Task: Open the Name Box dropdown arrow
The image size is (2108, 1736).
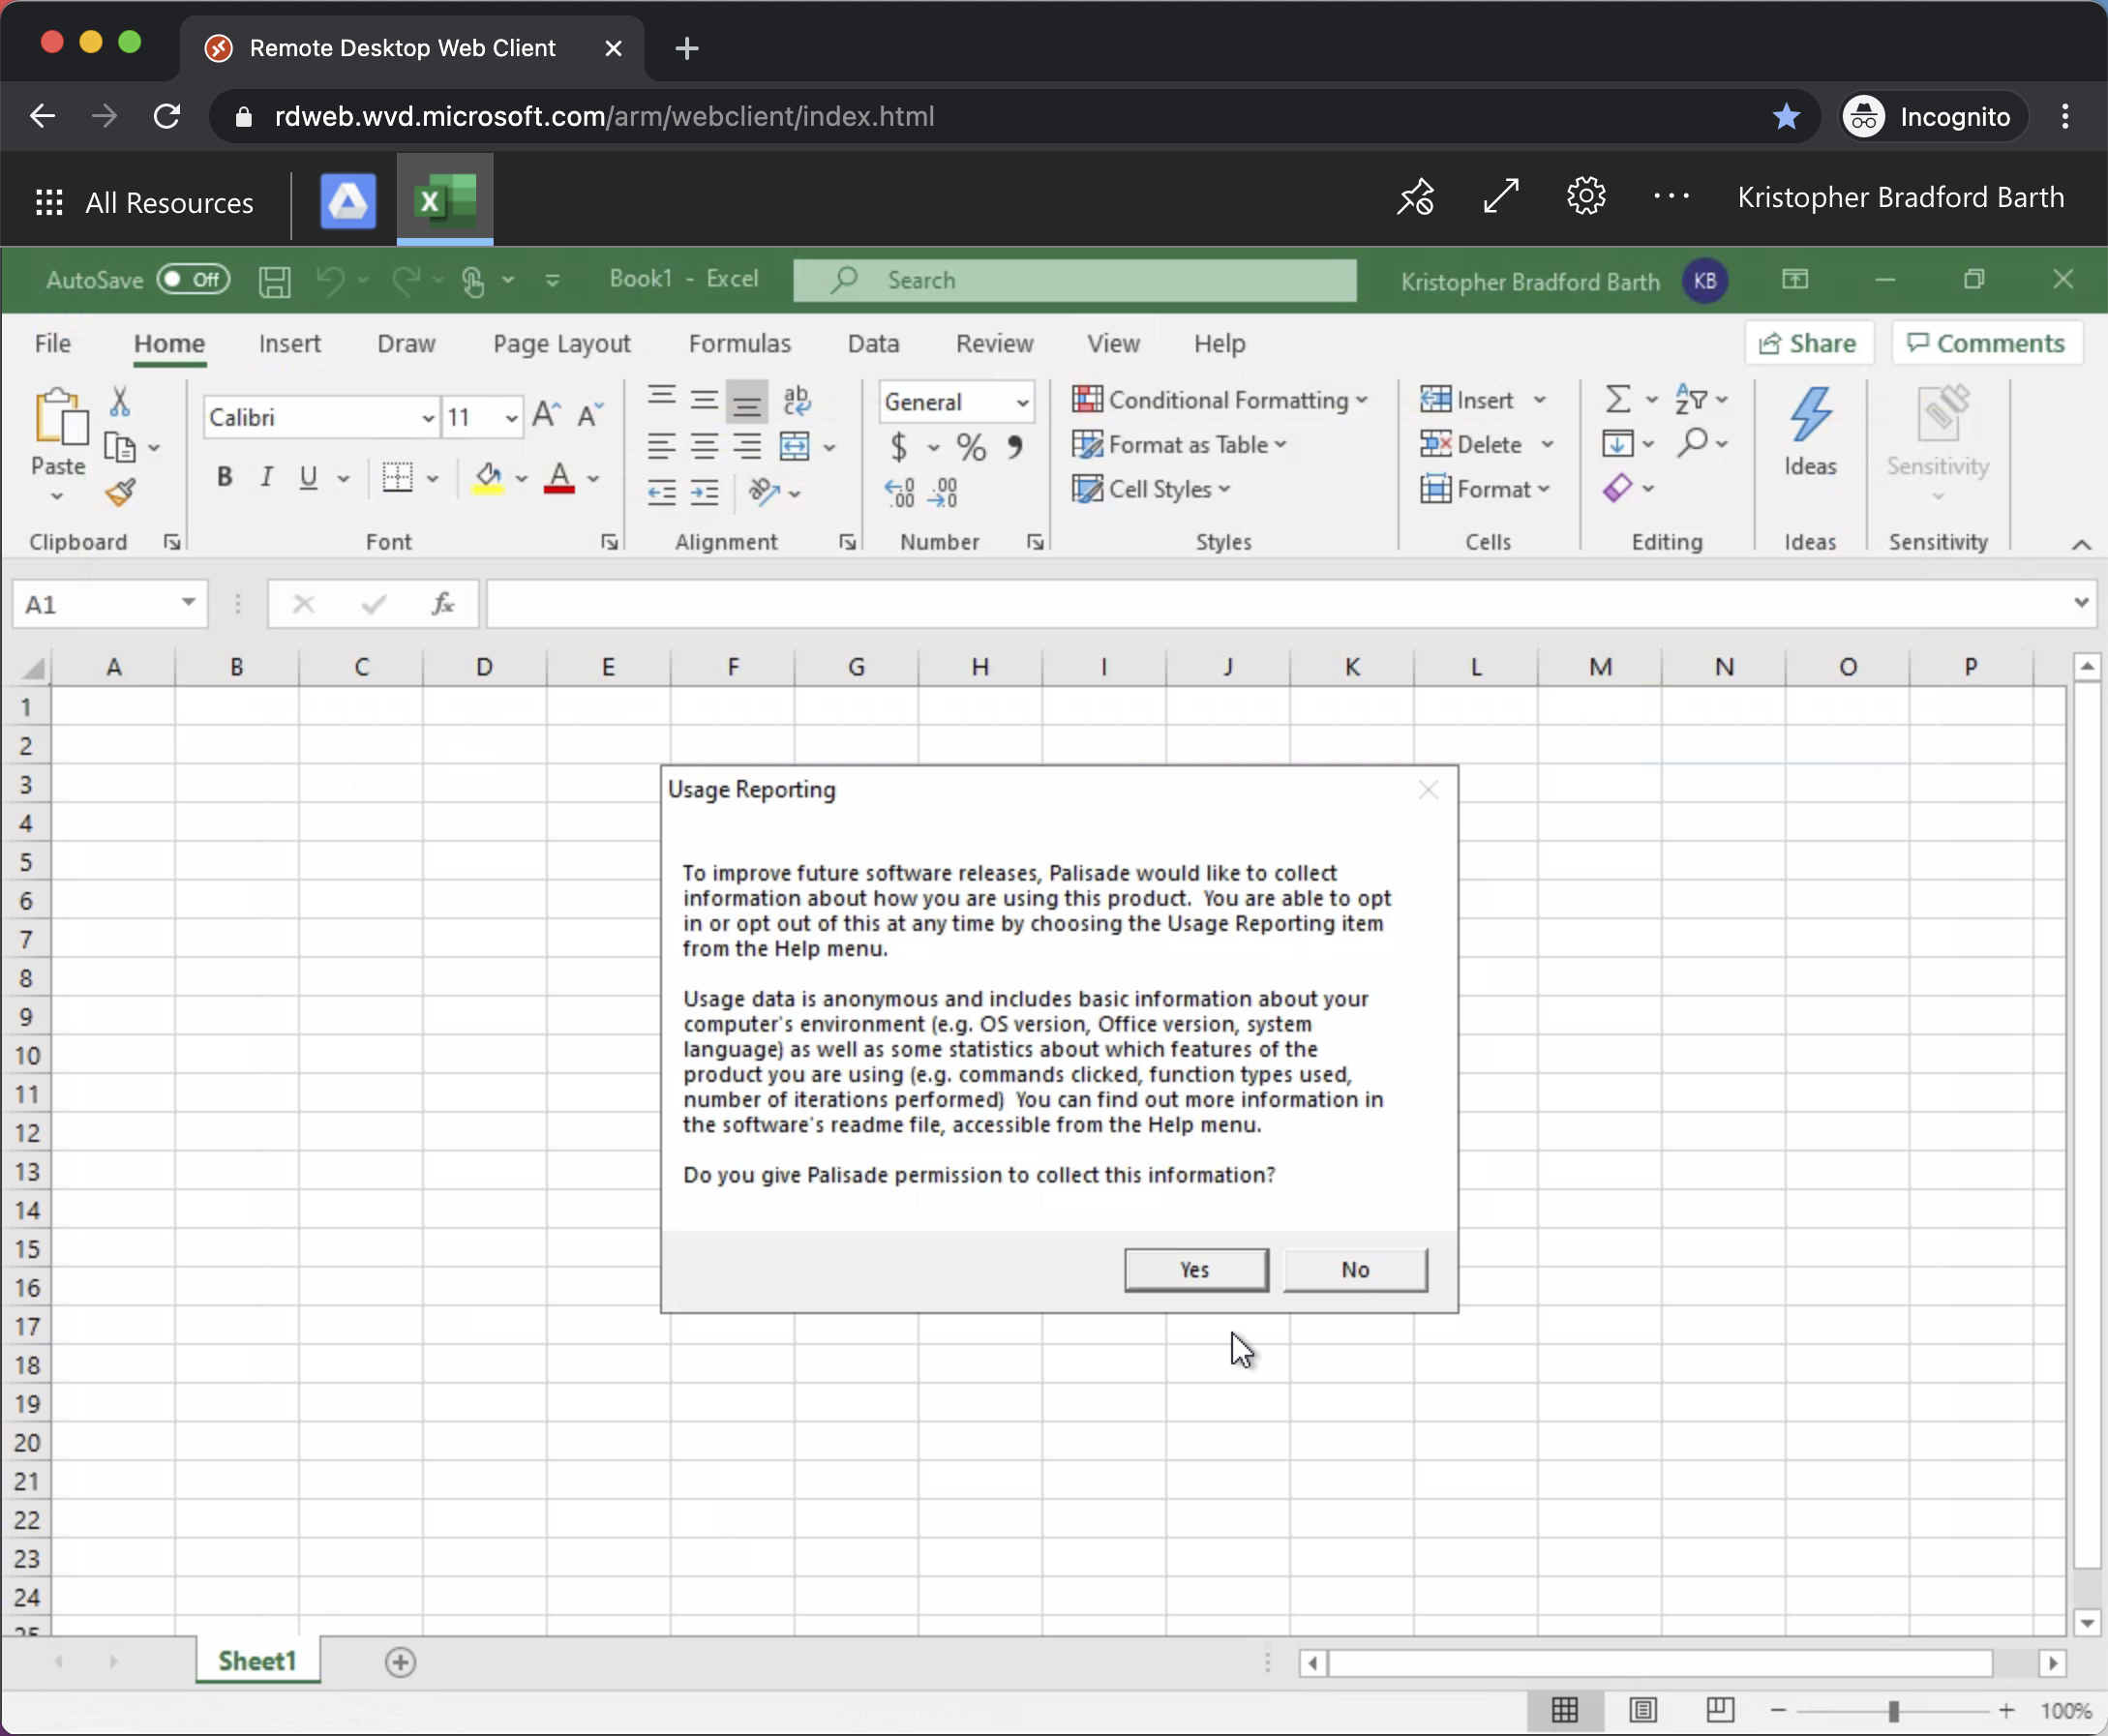Action: tap(188, 603)
